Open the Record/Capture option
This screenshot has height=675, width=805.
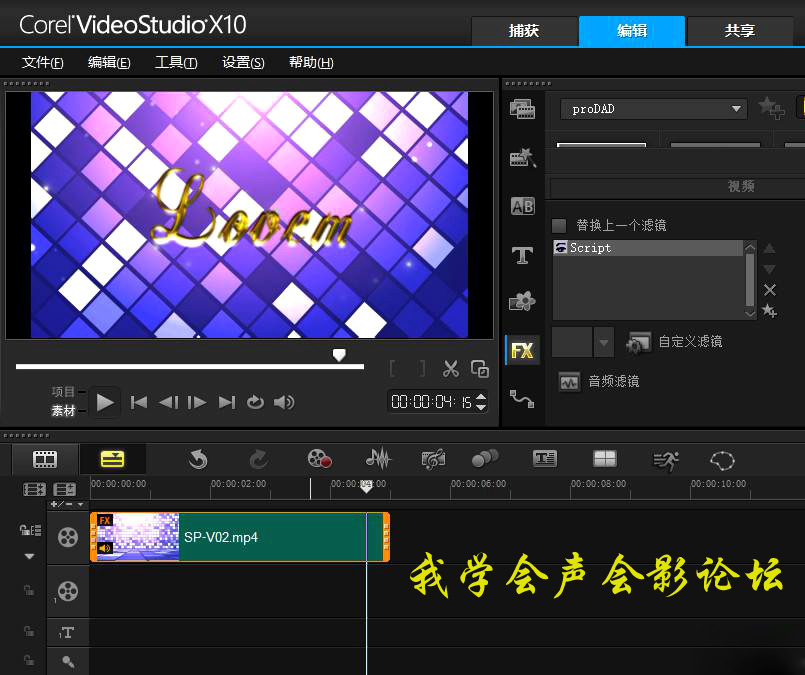click(319, 459)
